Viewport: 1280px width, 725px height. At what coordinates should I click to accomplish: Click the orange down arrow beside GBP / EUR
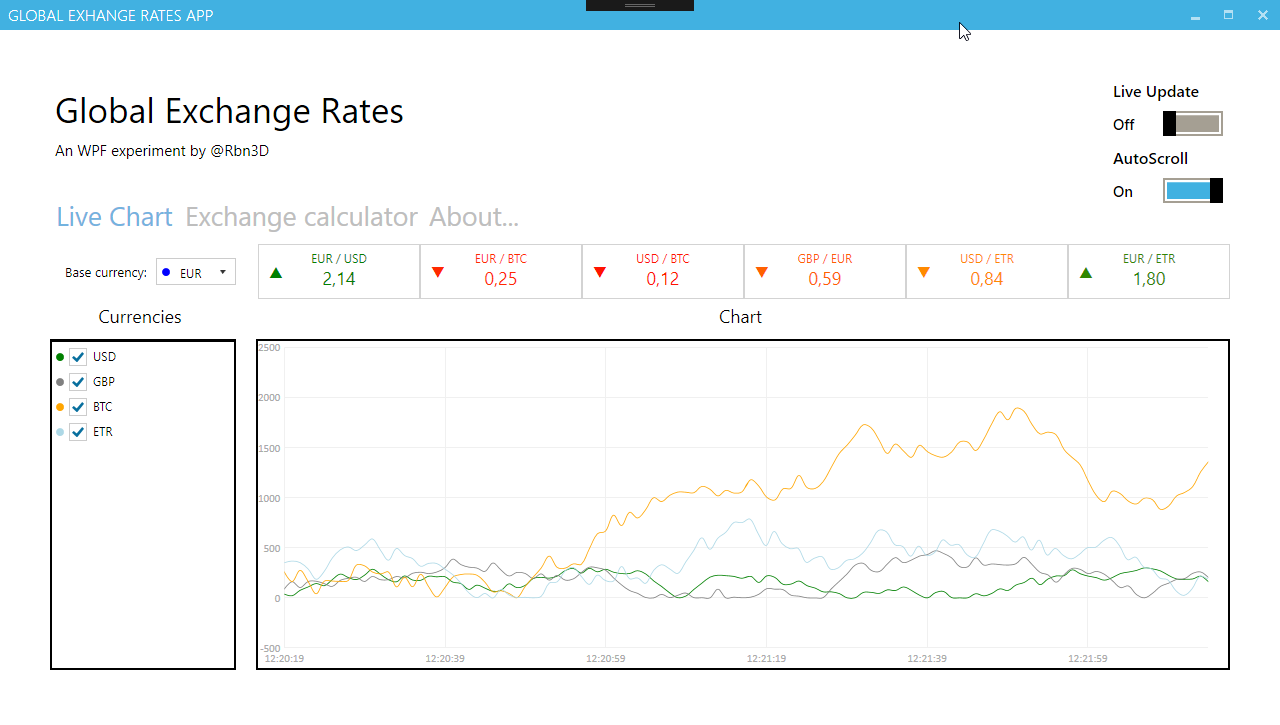point(762,272)
